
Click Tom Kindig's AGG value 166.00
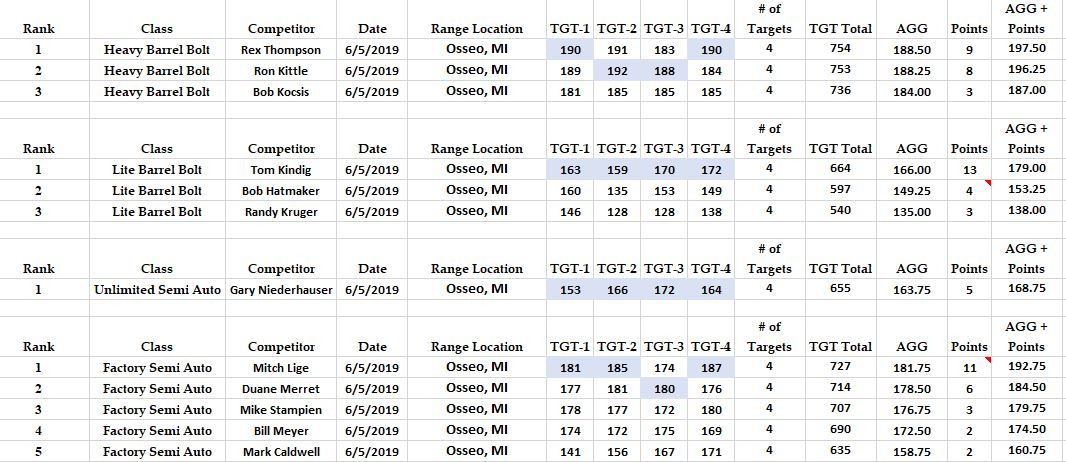911,170
